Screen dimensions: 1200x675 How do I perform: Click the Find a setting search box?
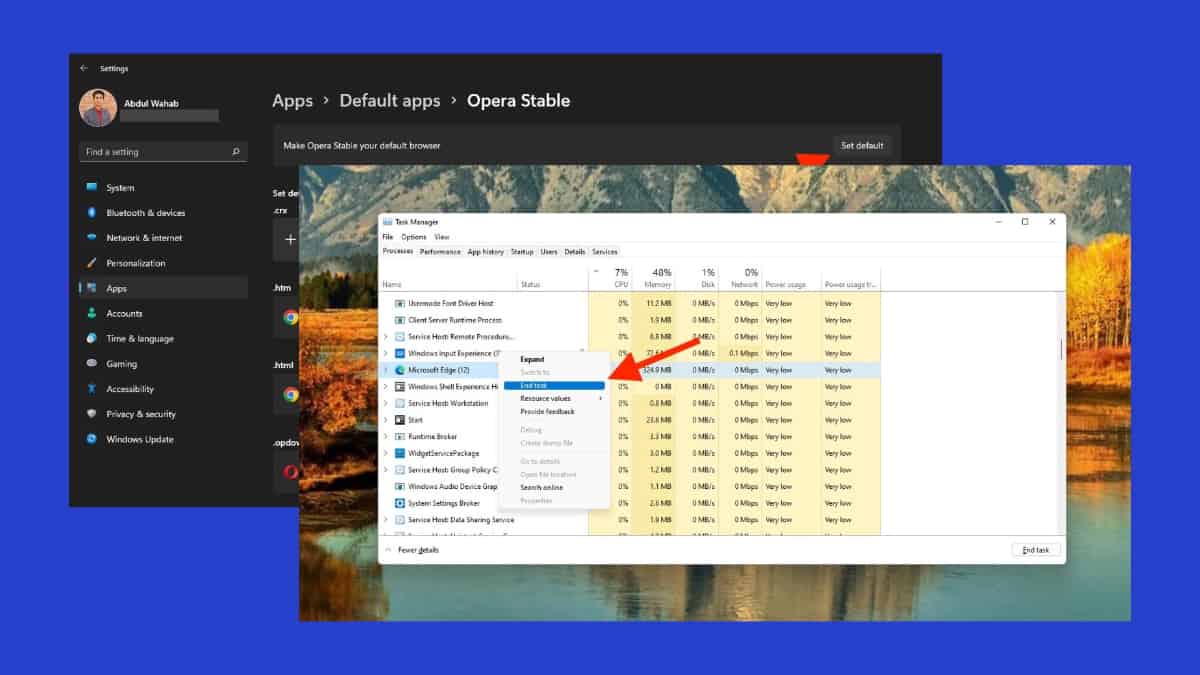coord(163,152)
